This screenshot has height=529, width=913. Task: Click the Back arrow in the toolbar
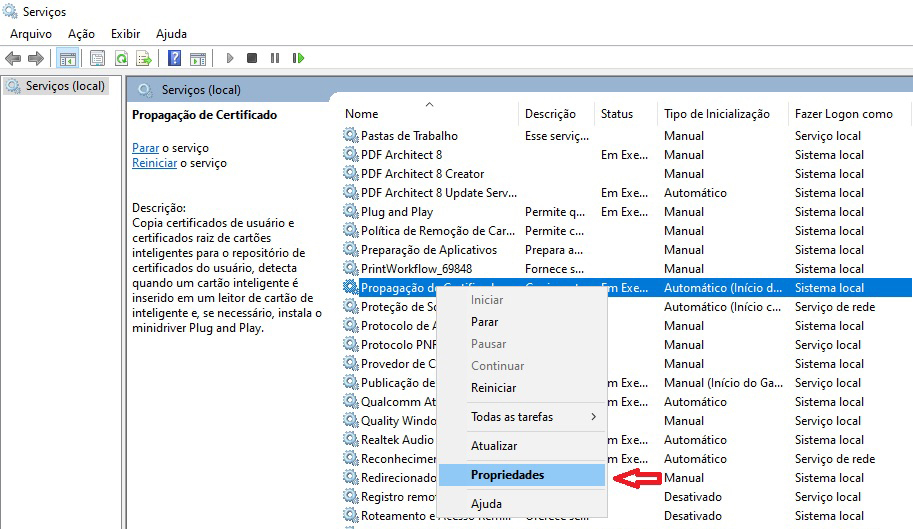(13, 58)
